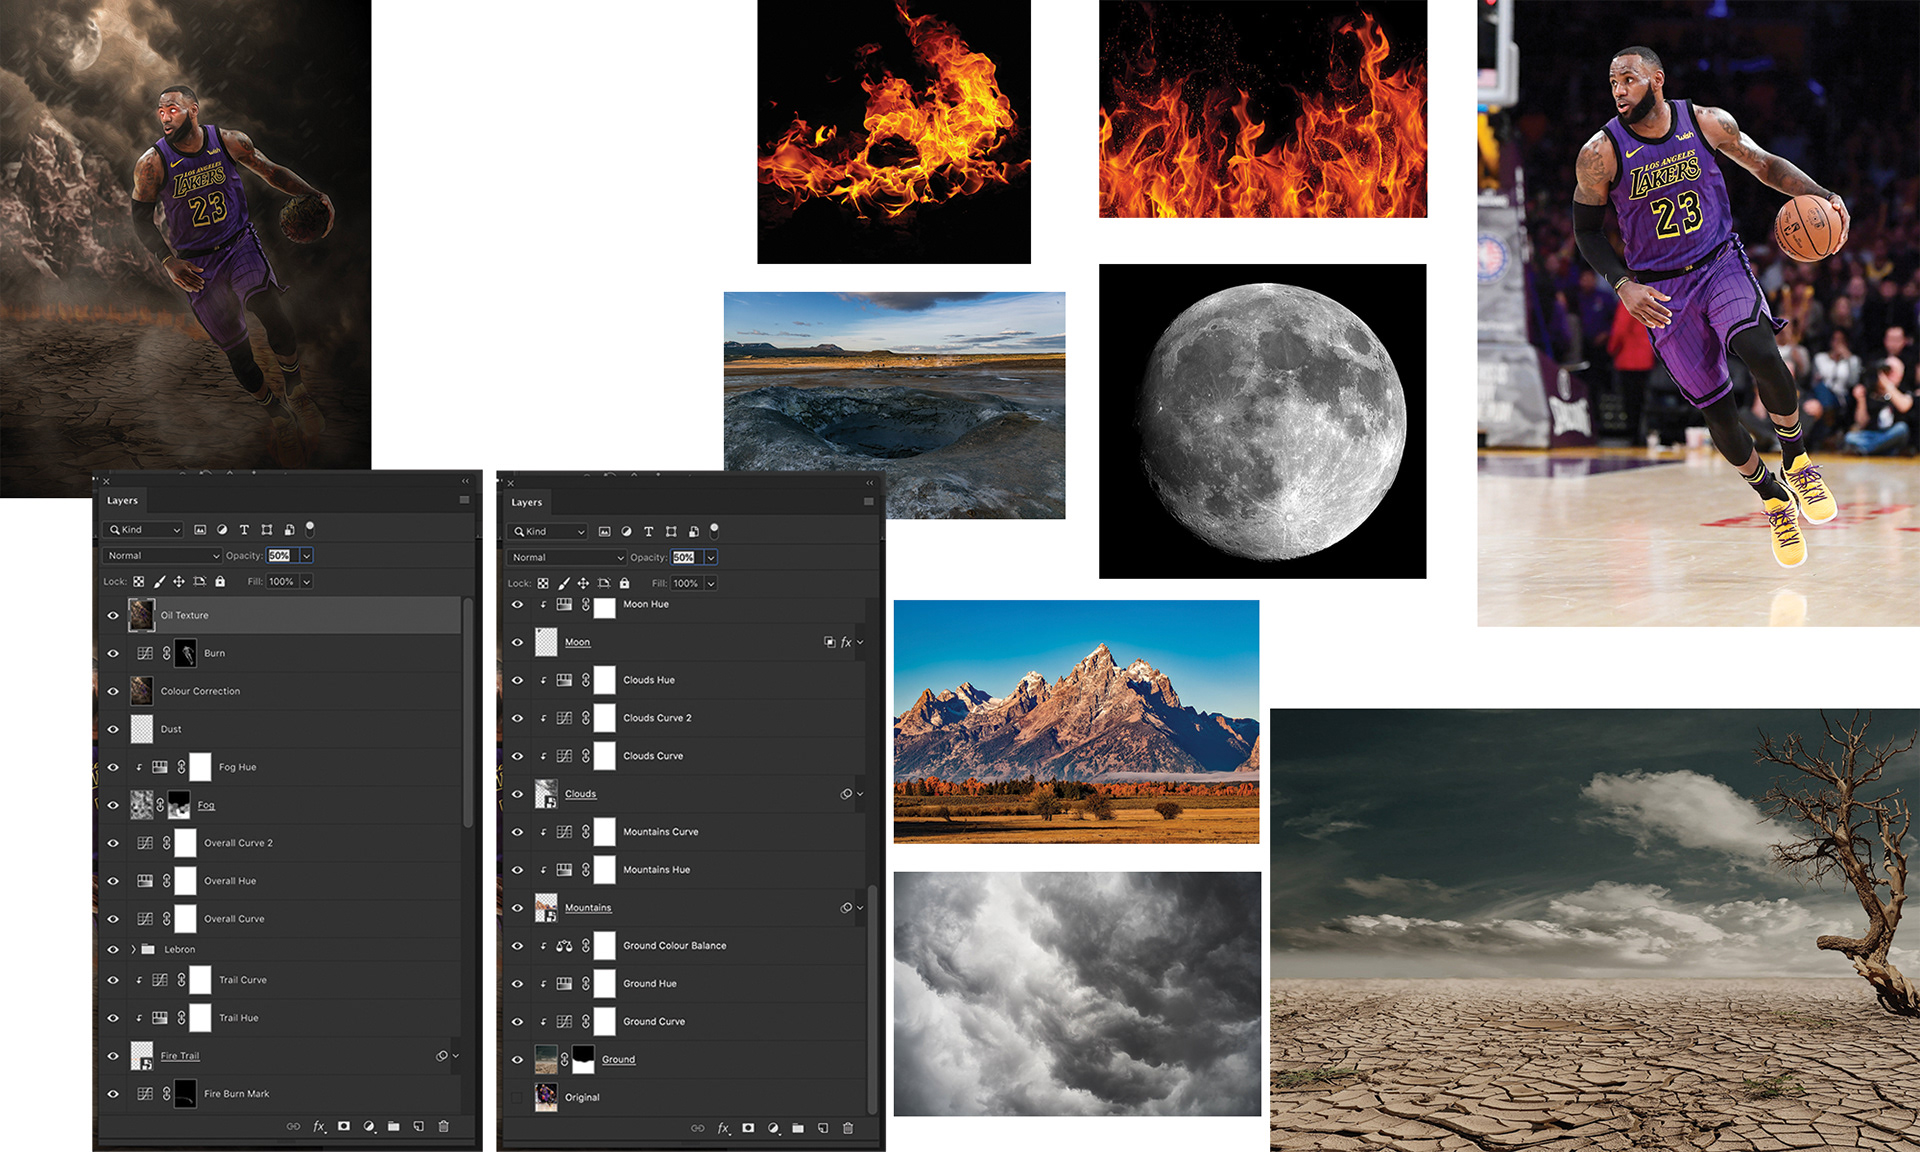
Task: Create new layer in left Layers panel
Action: click(419, 1126)
